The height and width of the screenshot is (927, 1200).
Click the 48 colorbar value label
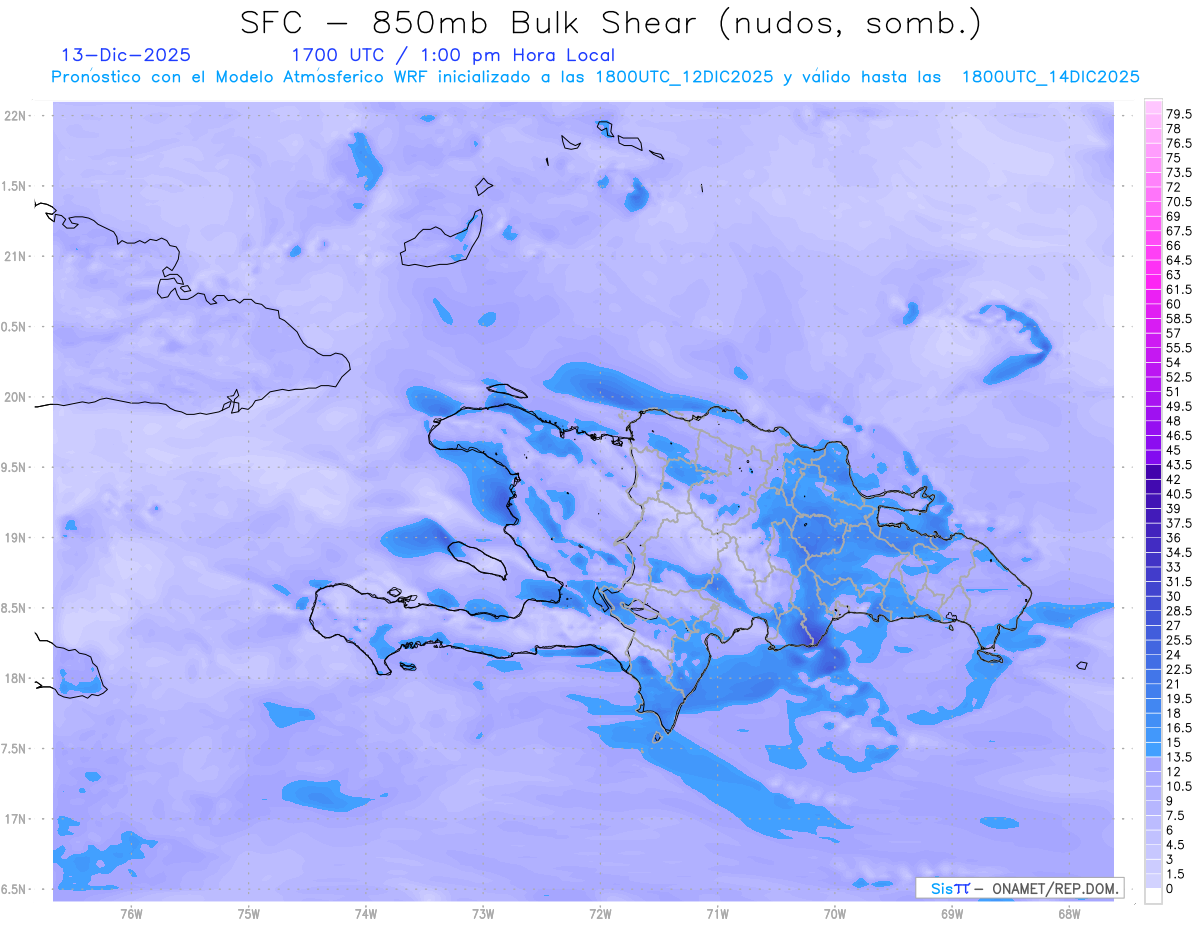1173,420
